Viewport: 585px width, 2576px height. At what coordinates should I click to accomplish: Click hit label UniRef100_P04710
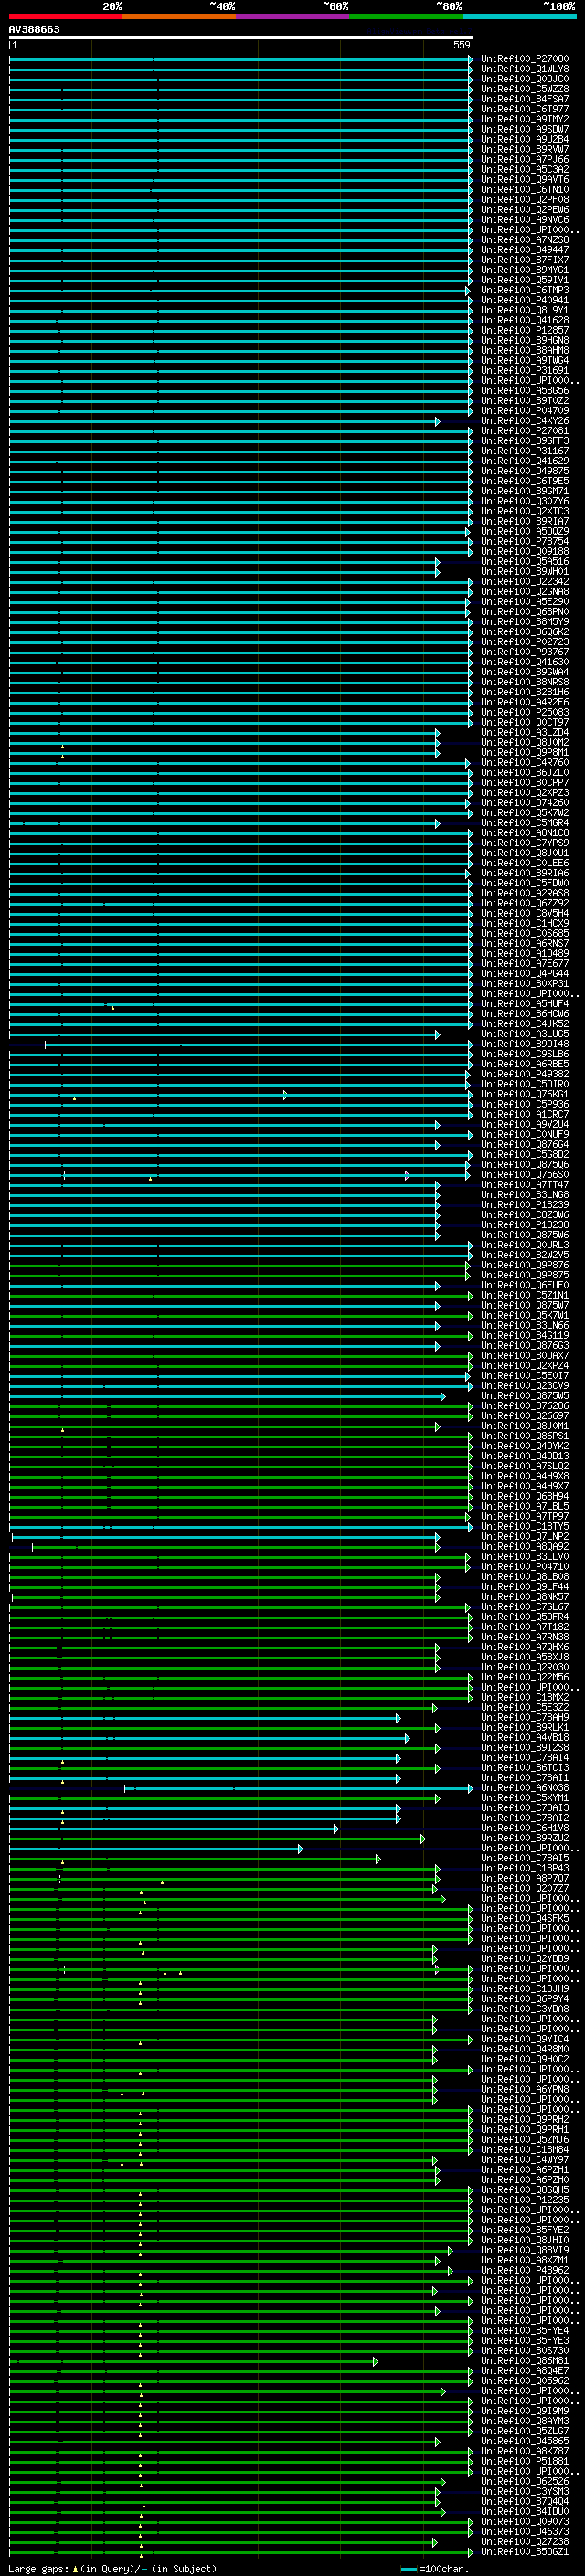(525, 1567)
